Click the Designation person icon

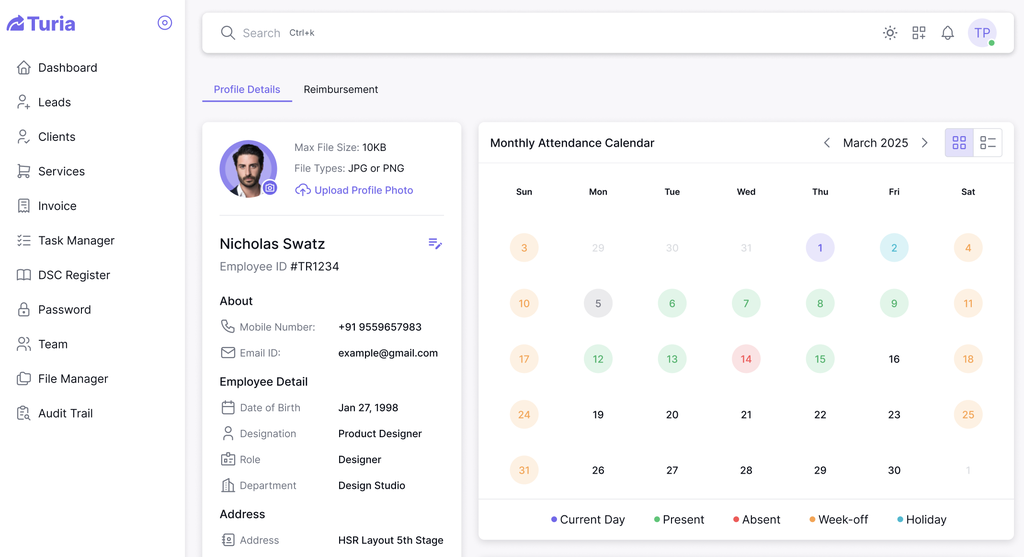coord(227,433)
